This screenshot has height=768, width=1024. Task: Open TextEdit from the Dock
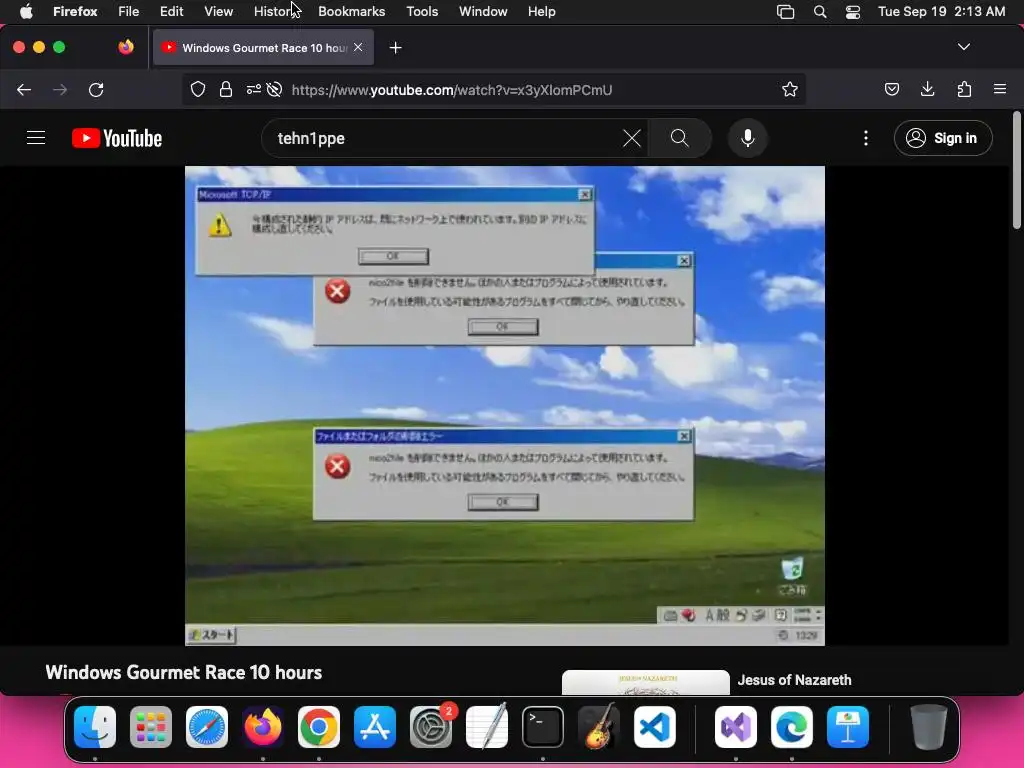[487, 726]
